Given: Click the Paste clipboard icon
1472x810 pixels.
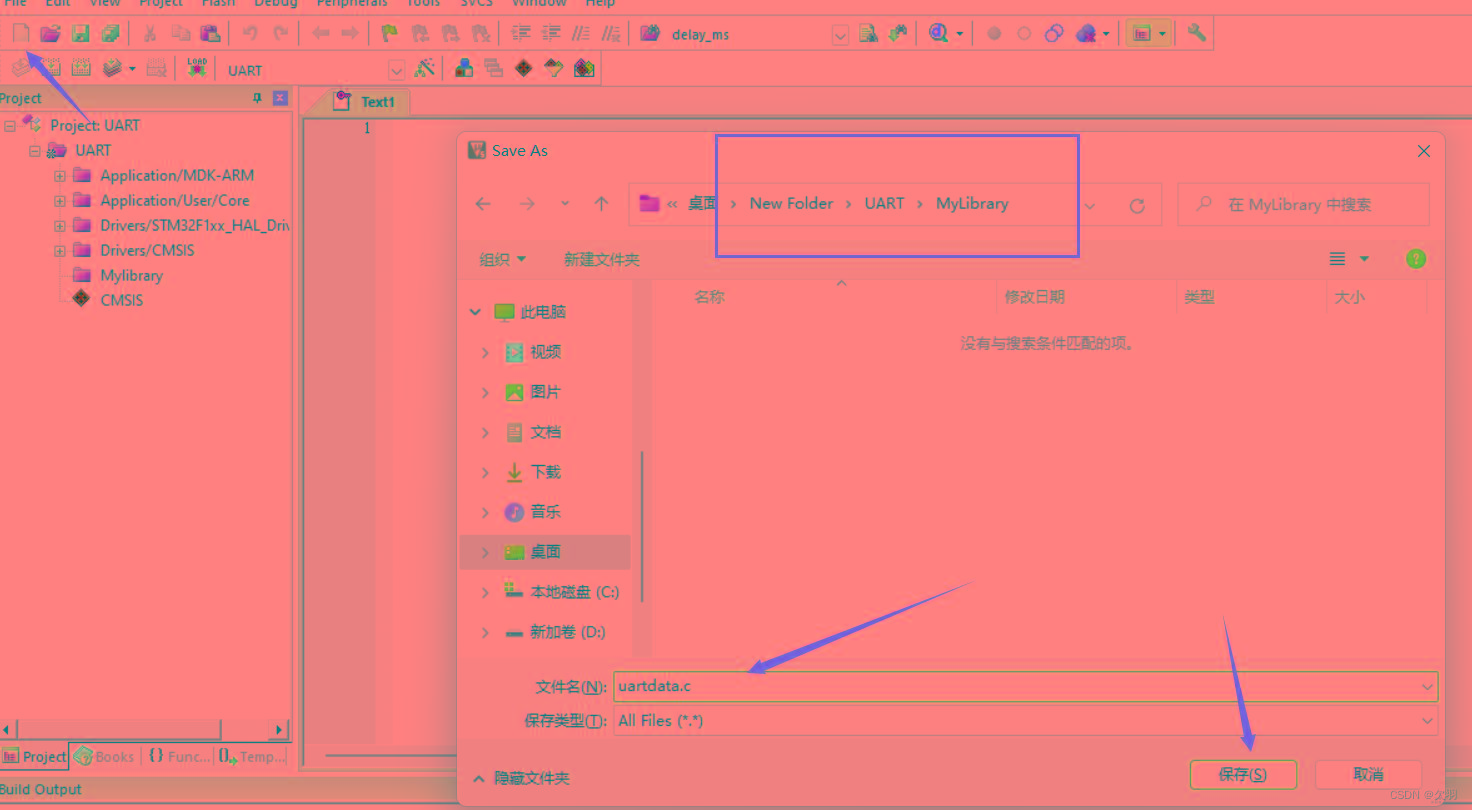Looking at the screenshot, I should [210, 34].
